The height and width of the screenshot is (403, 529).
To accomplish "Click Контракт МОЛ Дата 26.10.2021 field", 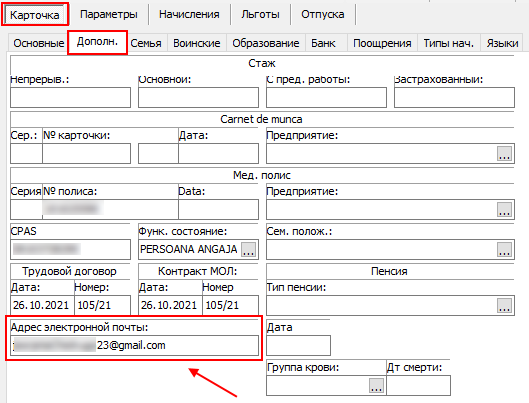I will [170, 306].
